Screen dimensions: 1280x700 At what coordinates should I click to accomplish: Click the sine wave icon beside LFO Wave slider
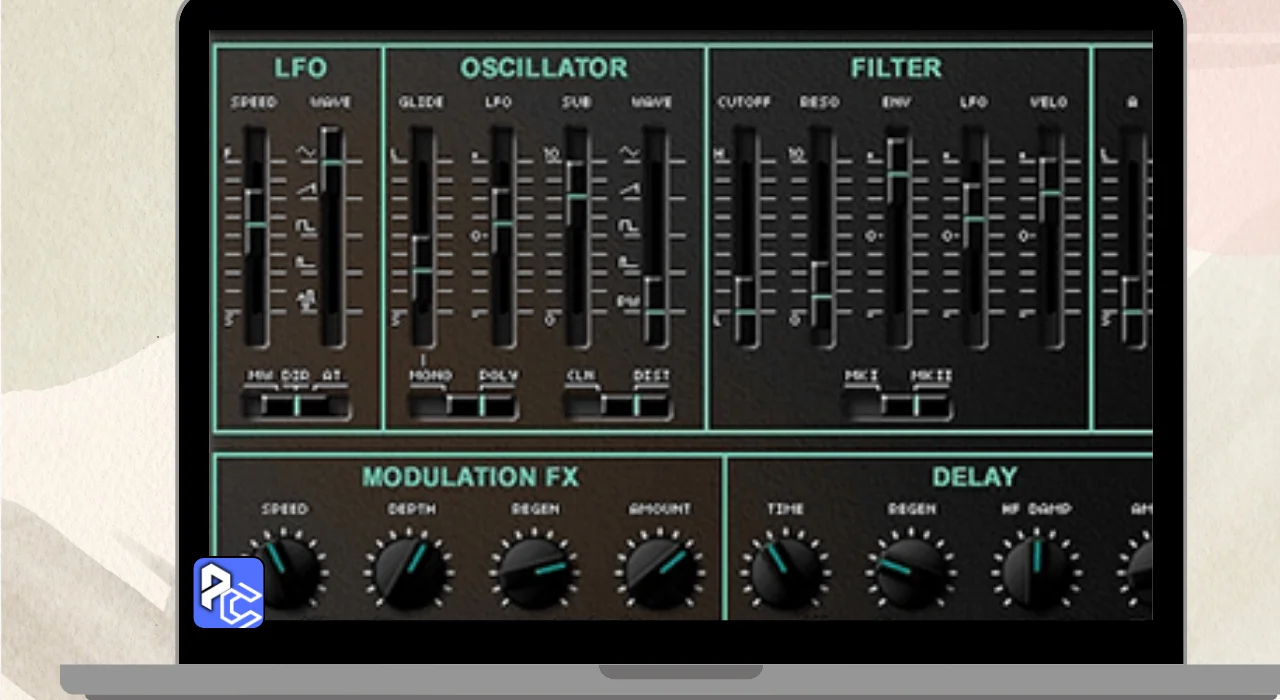(x=305, y=153)
